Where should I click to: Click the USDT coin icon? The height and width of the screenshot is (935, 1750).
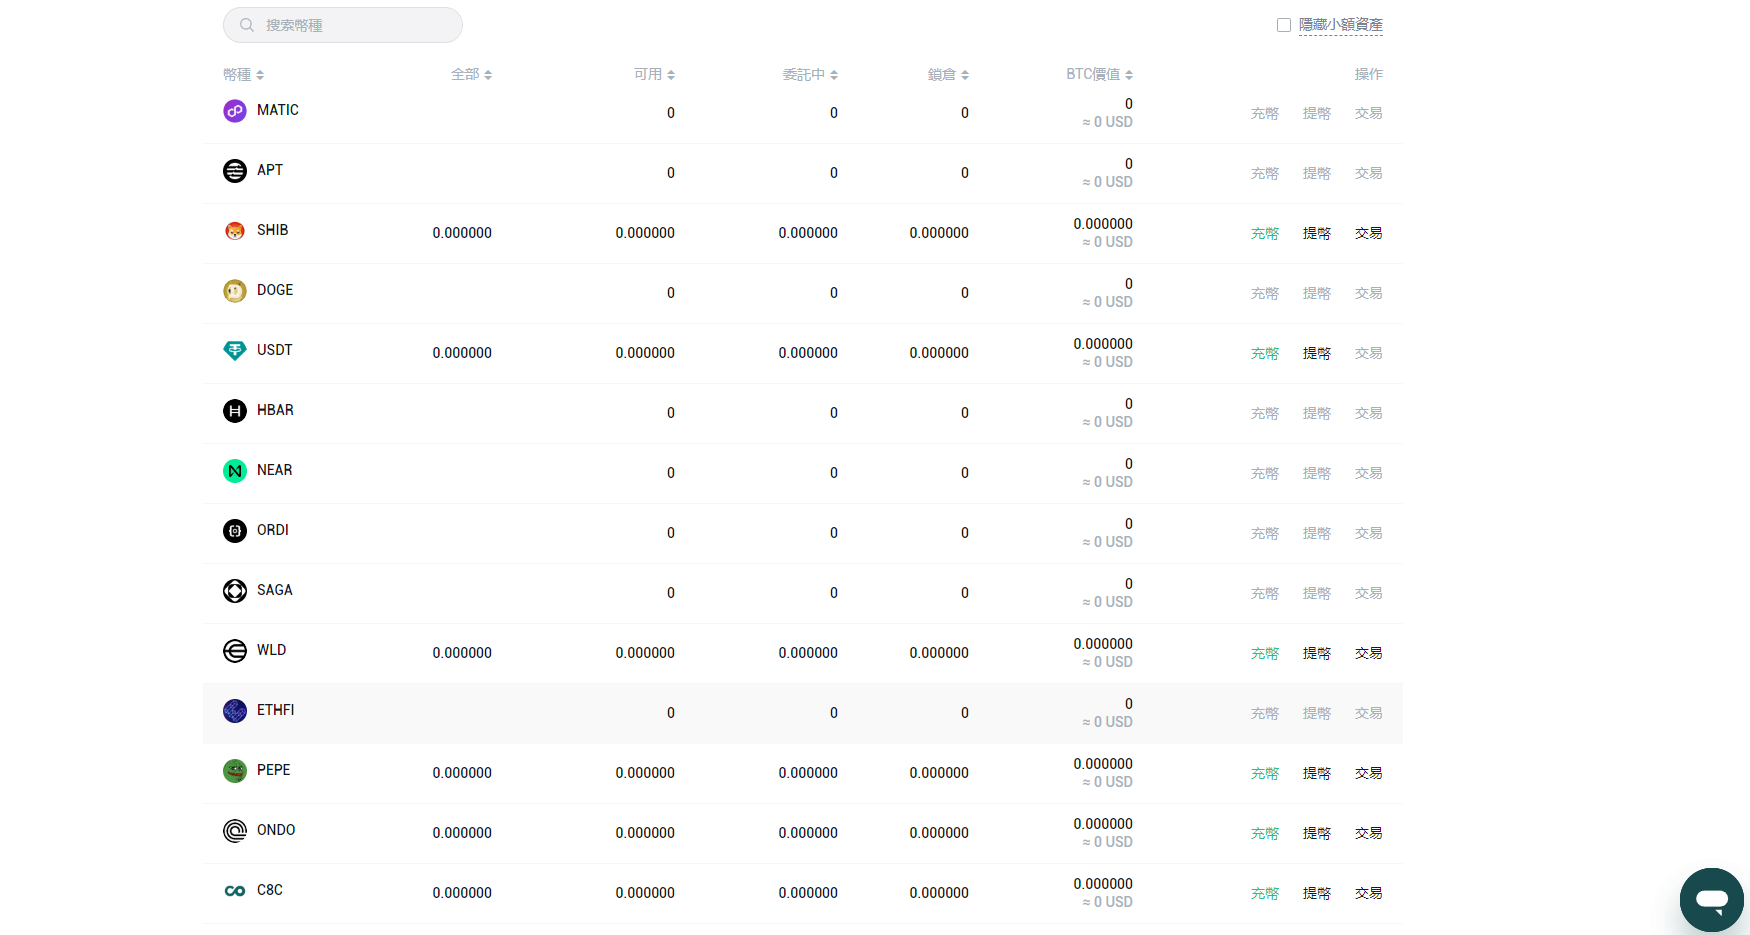point(234,351)
